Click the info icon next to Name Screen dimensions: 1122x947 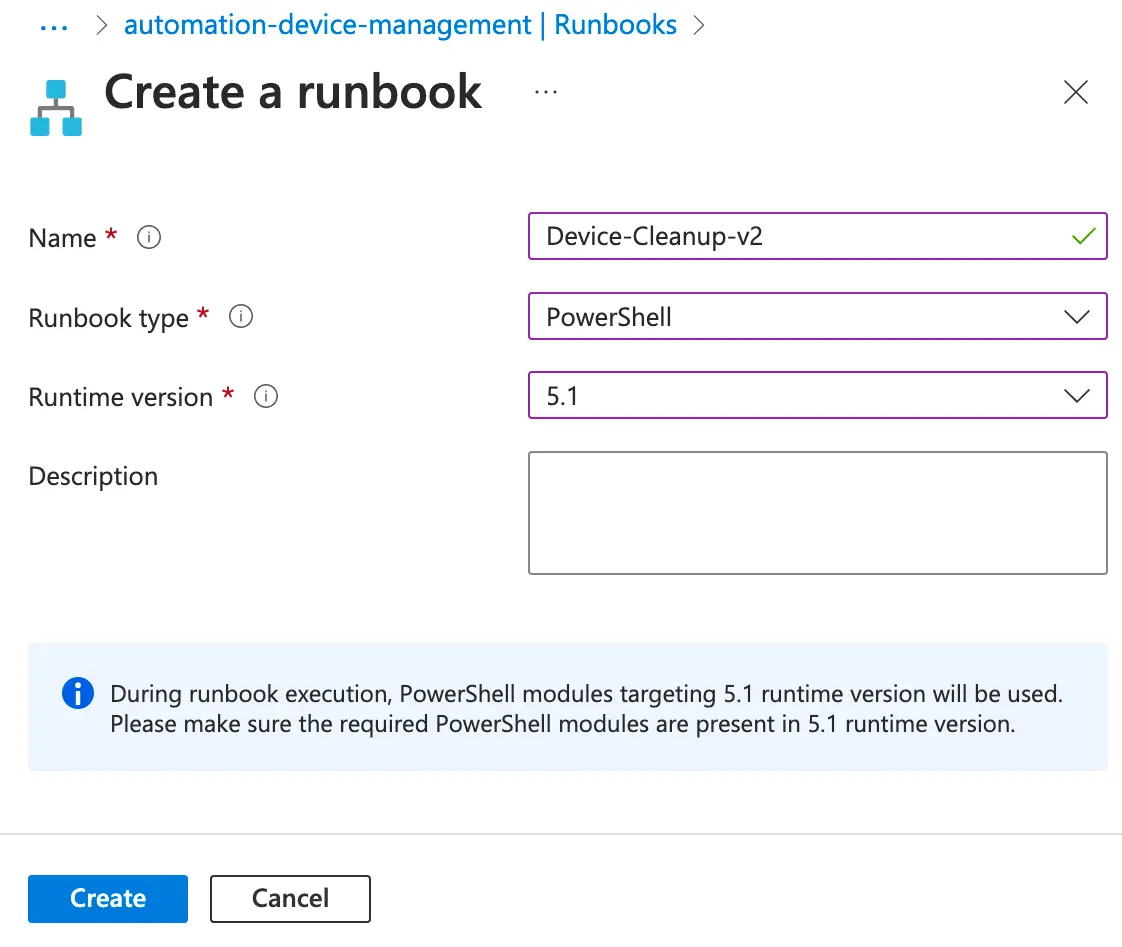(x=149, y=238)
